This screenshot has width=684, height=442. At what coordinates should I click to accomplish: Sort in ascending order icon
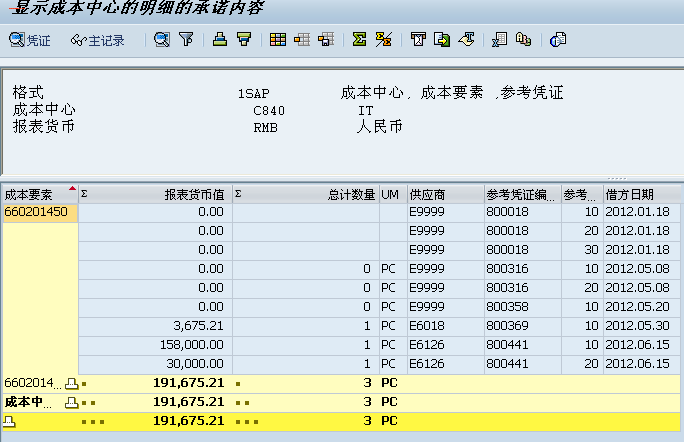pyautogui.click(x=220, y=40)
